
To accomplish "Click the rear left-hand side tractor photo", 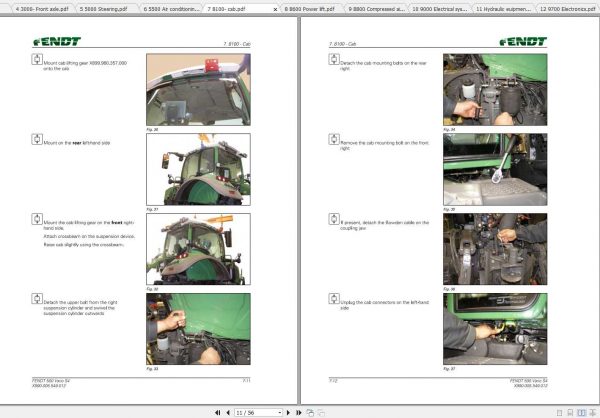I will pyautogui.click(x=198, y=169).
